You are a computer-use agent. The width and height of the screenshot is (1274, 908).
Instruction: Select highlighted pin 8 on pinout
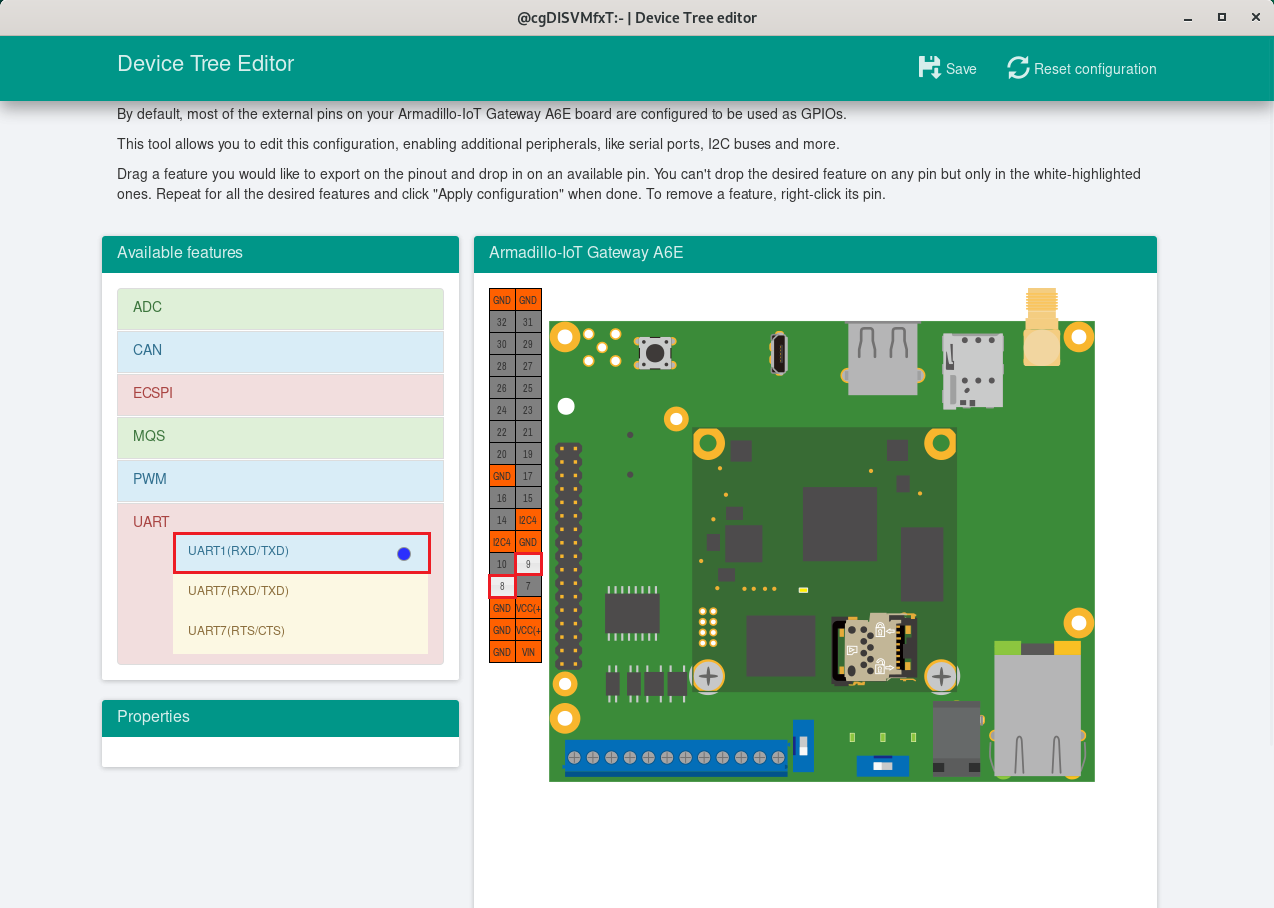tap(502, 586)
